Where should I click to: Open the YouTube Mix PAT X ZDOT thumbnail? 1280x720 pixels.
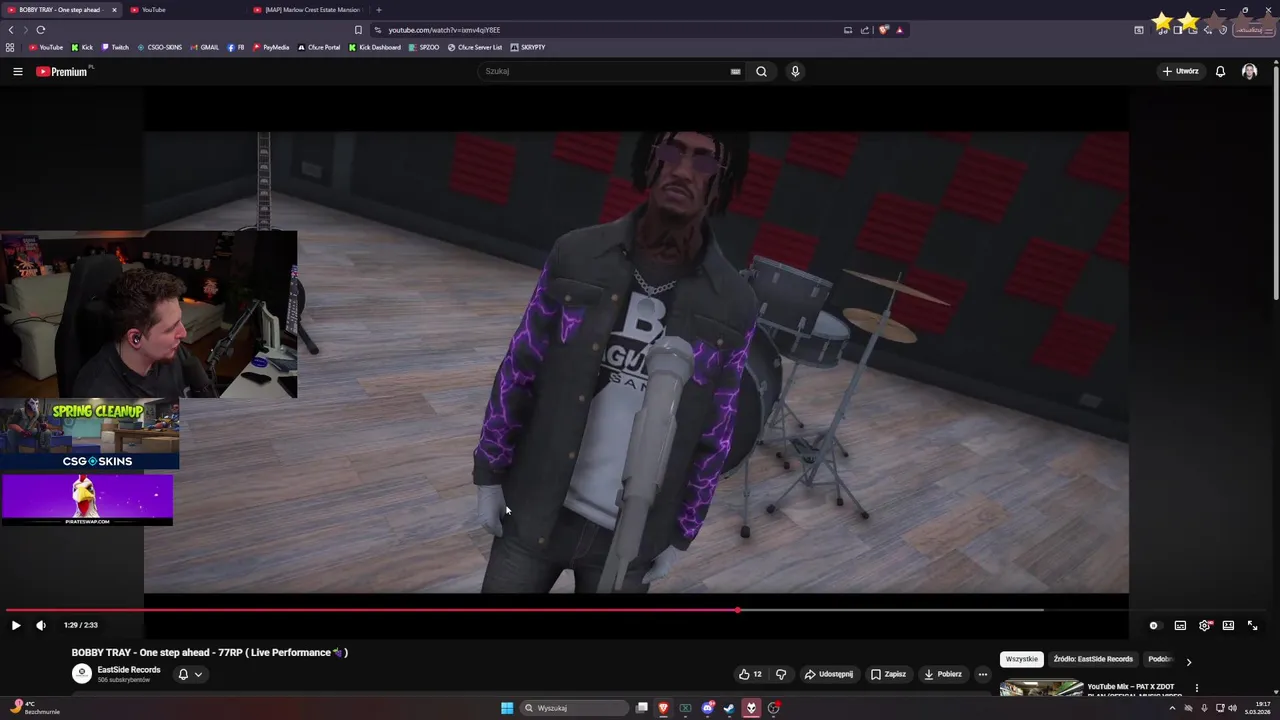tap(1041, 689)
